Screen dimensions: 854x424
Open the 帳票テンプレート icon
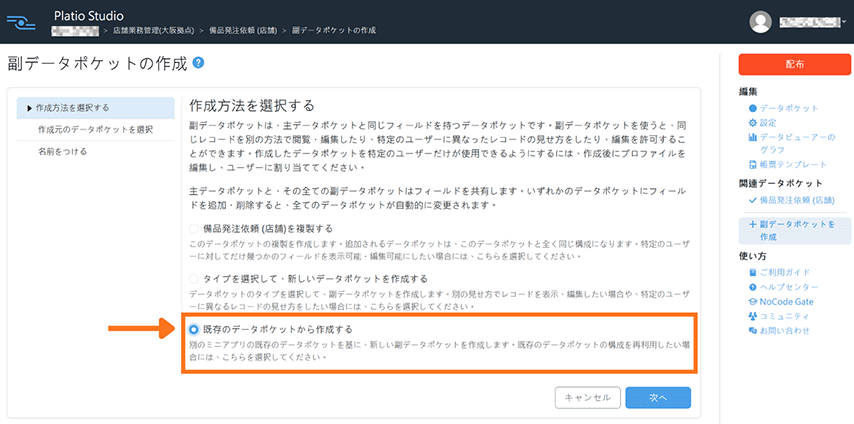pyautogui.click(x=753, y=164)
